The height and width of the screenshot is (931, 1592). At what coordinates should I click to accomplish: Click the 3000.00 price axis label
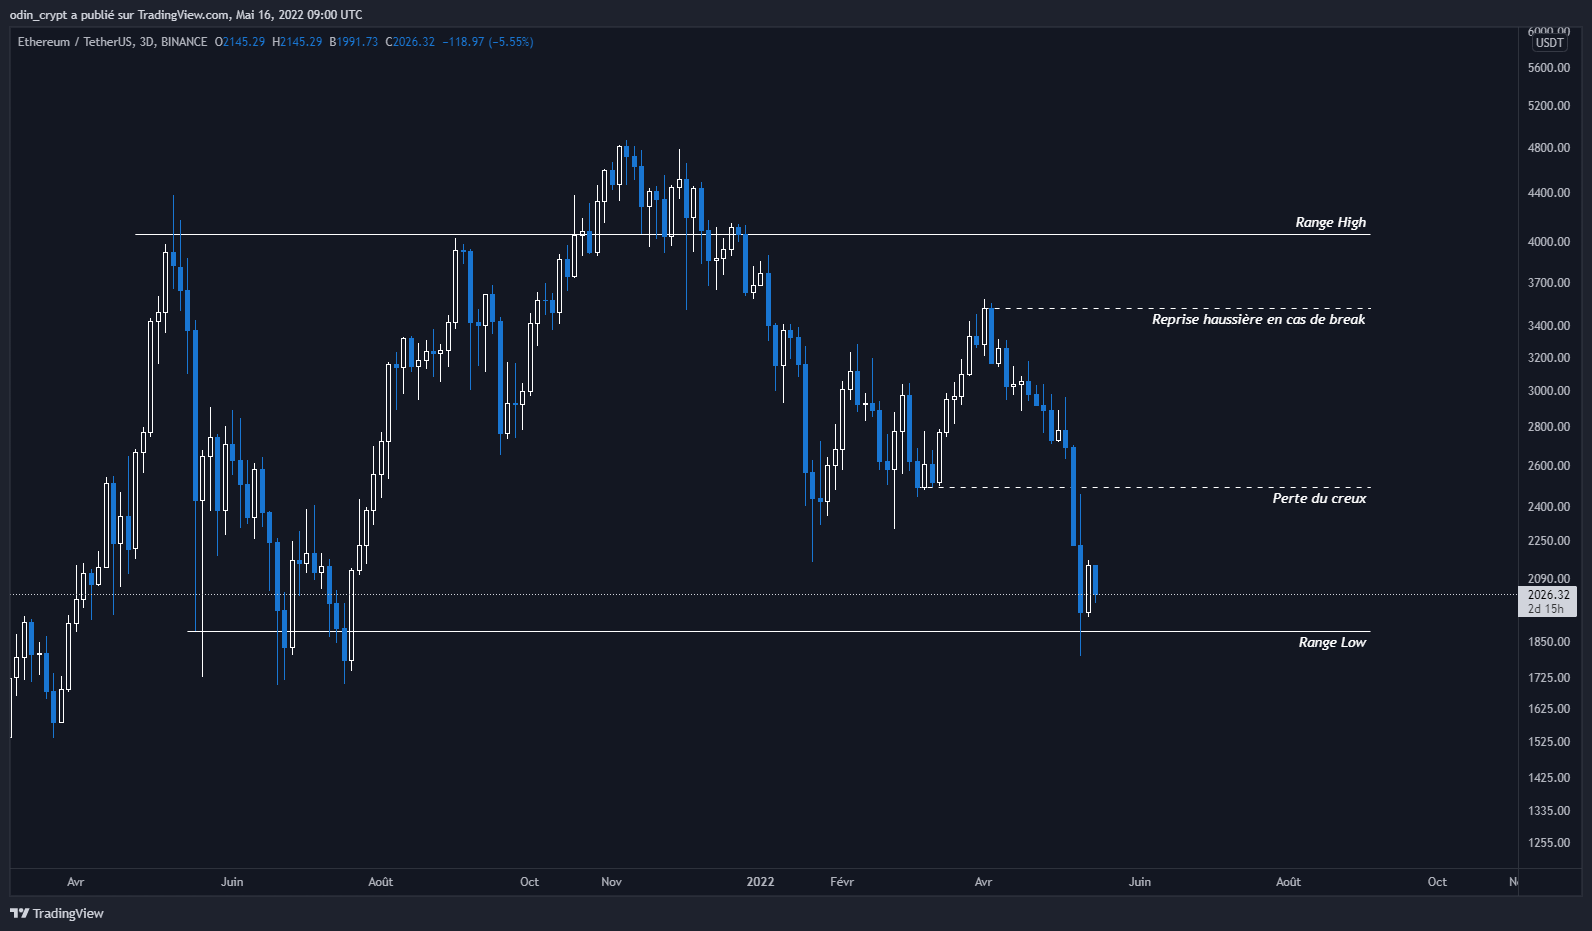point(1549,391)
